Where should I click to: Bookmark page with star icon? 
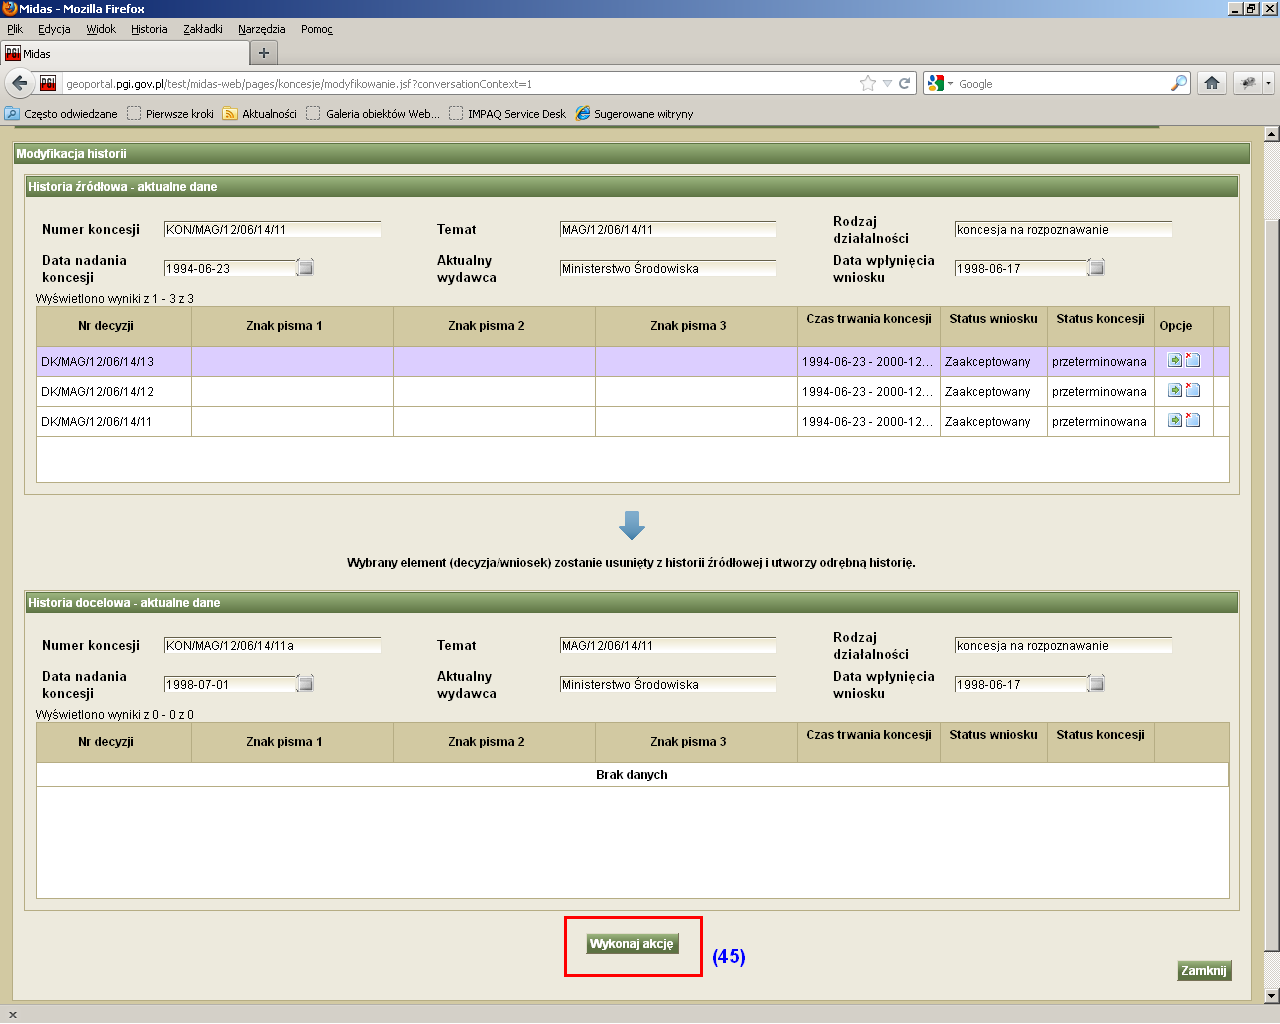pos(868,84)
